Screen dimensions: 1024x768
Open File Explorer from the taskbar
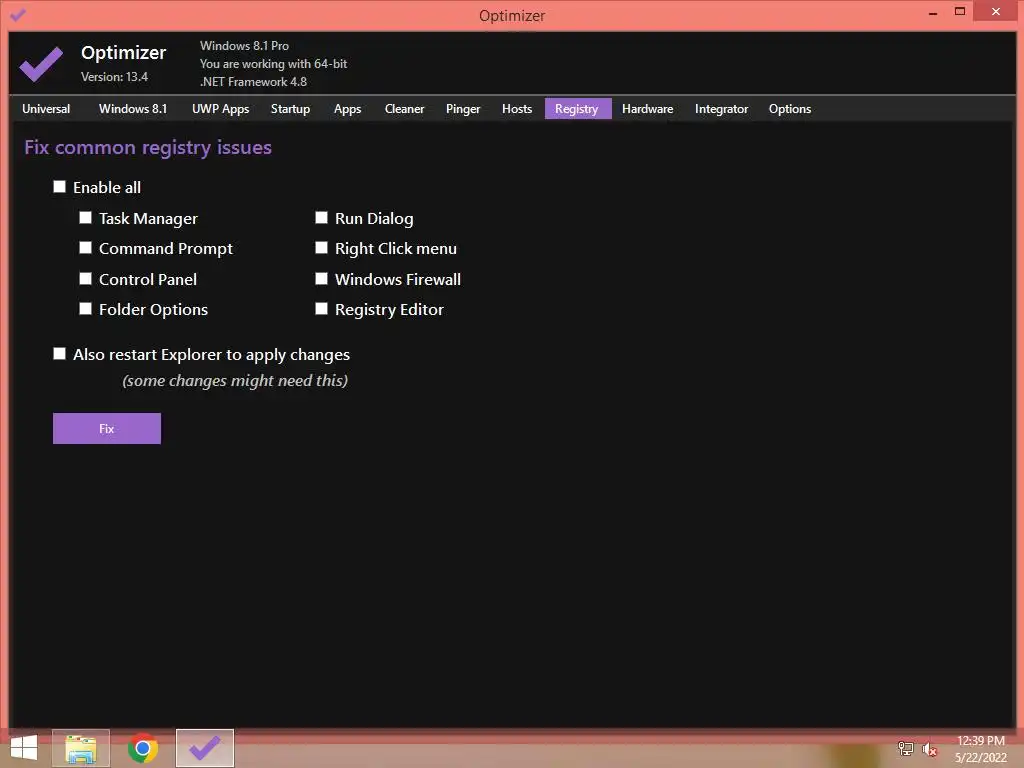coord(81,748)
